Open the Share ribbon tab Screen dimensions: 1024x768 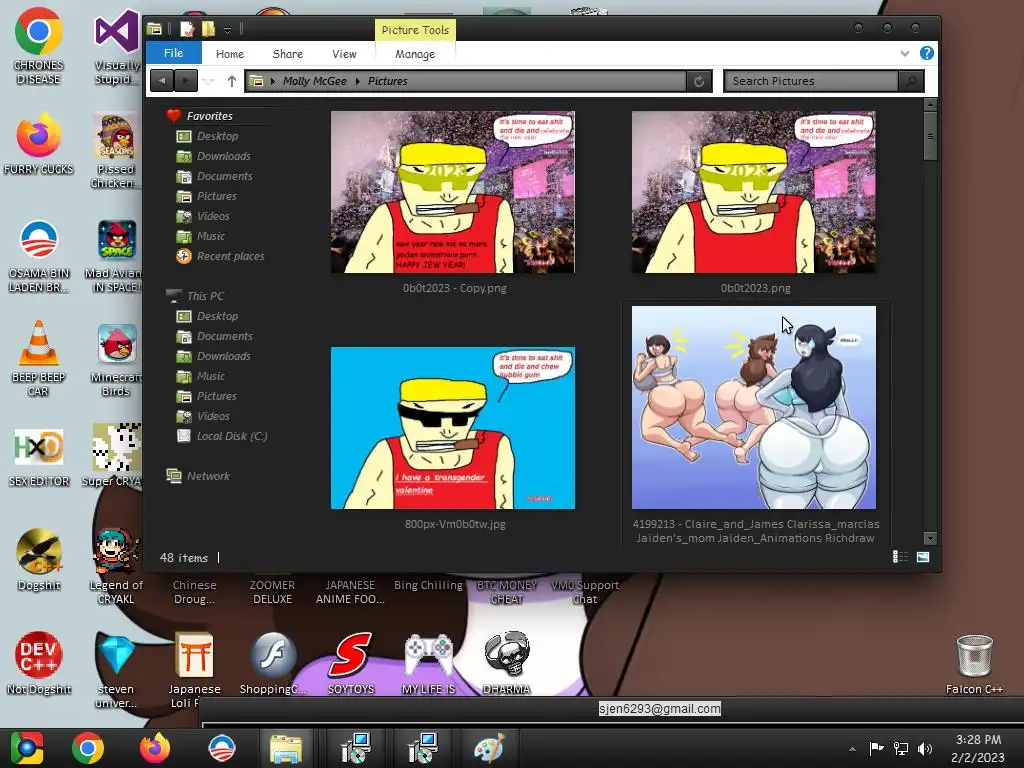pyautogui.click(x=287, y=54)
